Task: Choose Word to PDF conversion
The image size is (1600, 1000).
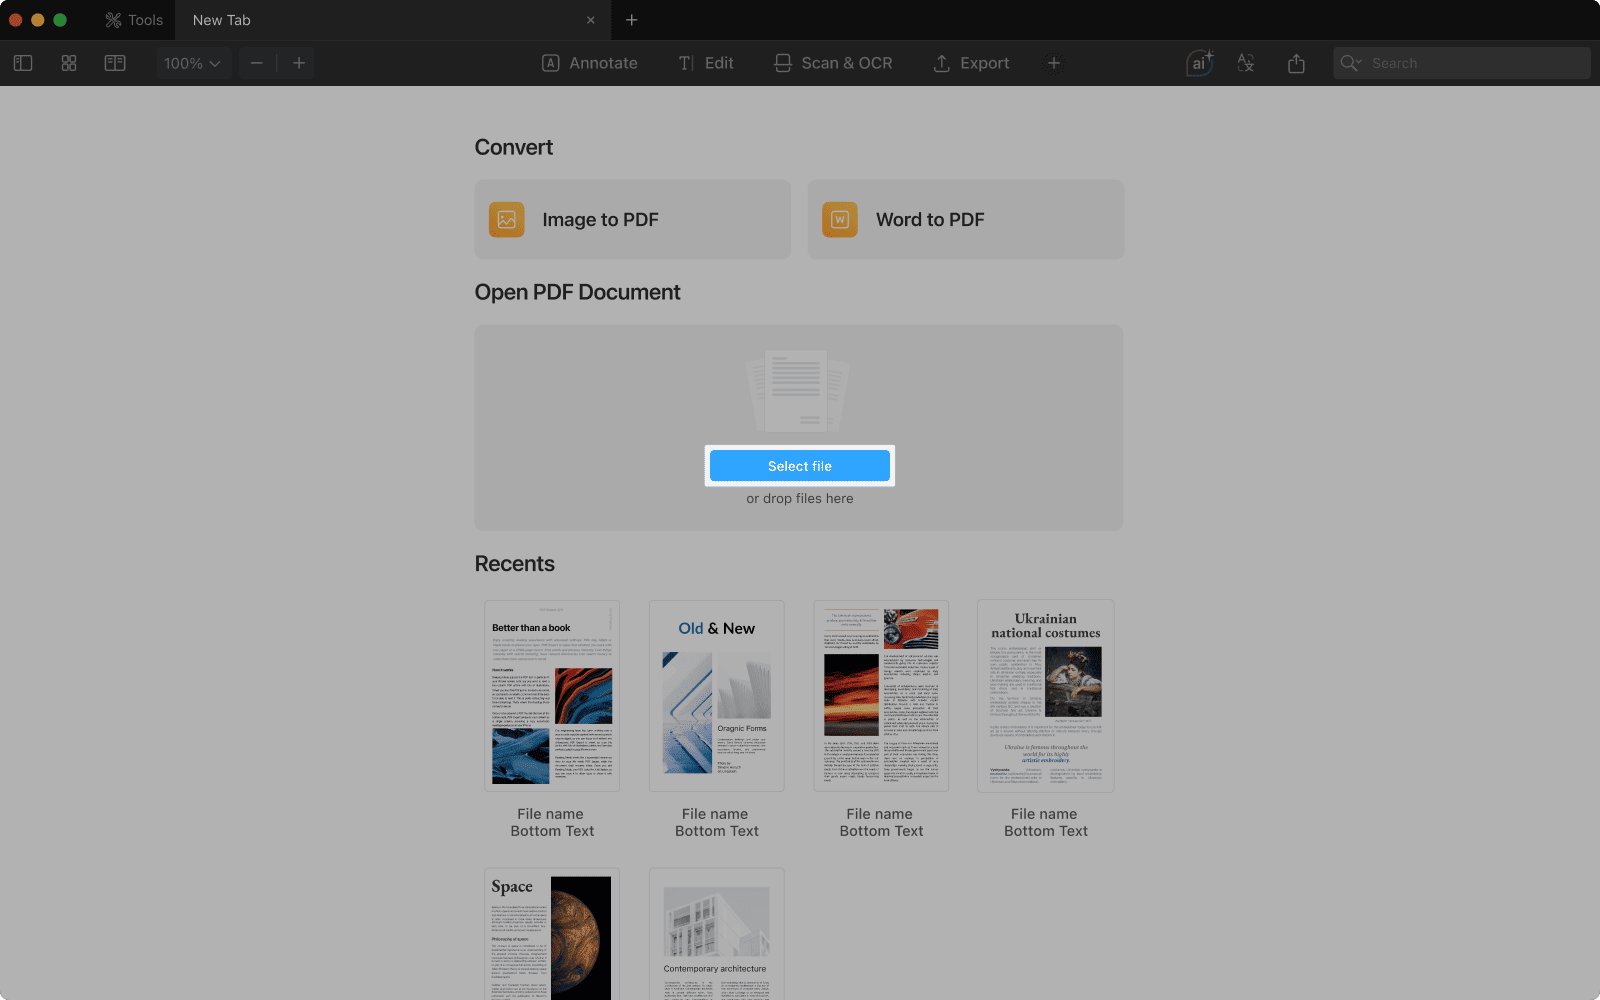Action: coord(965,220)
